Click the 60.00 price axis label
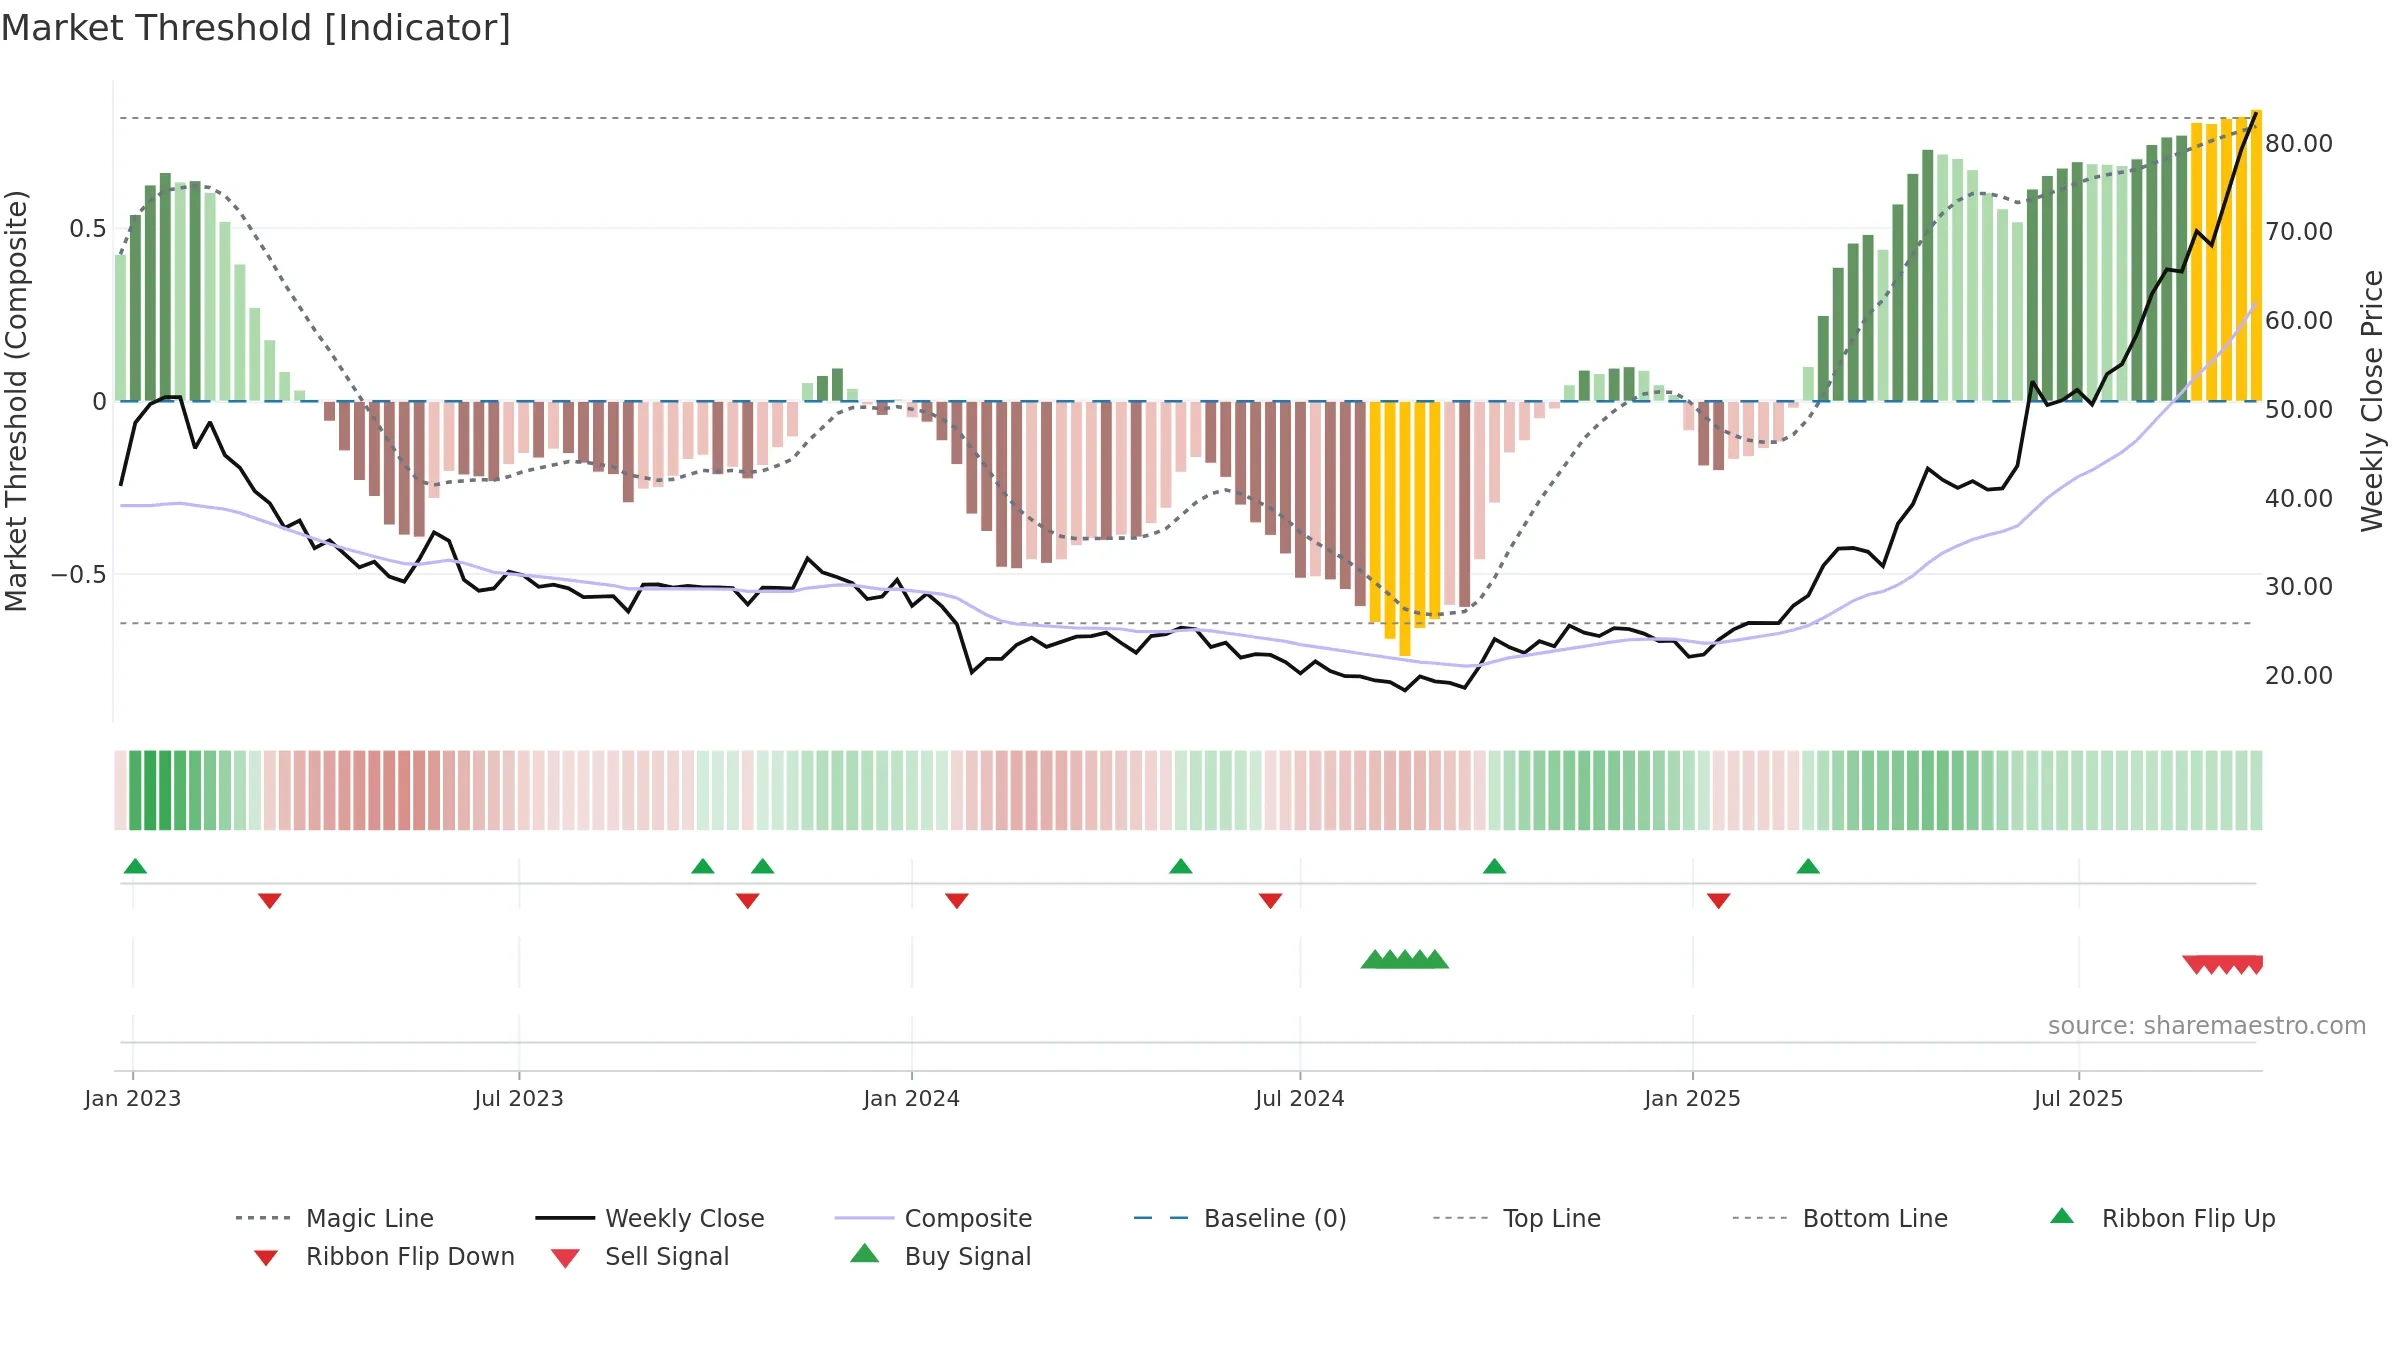 point(2299,321)
